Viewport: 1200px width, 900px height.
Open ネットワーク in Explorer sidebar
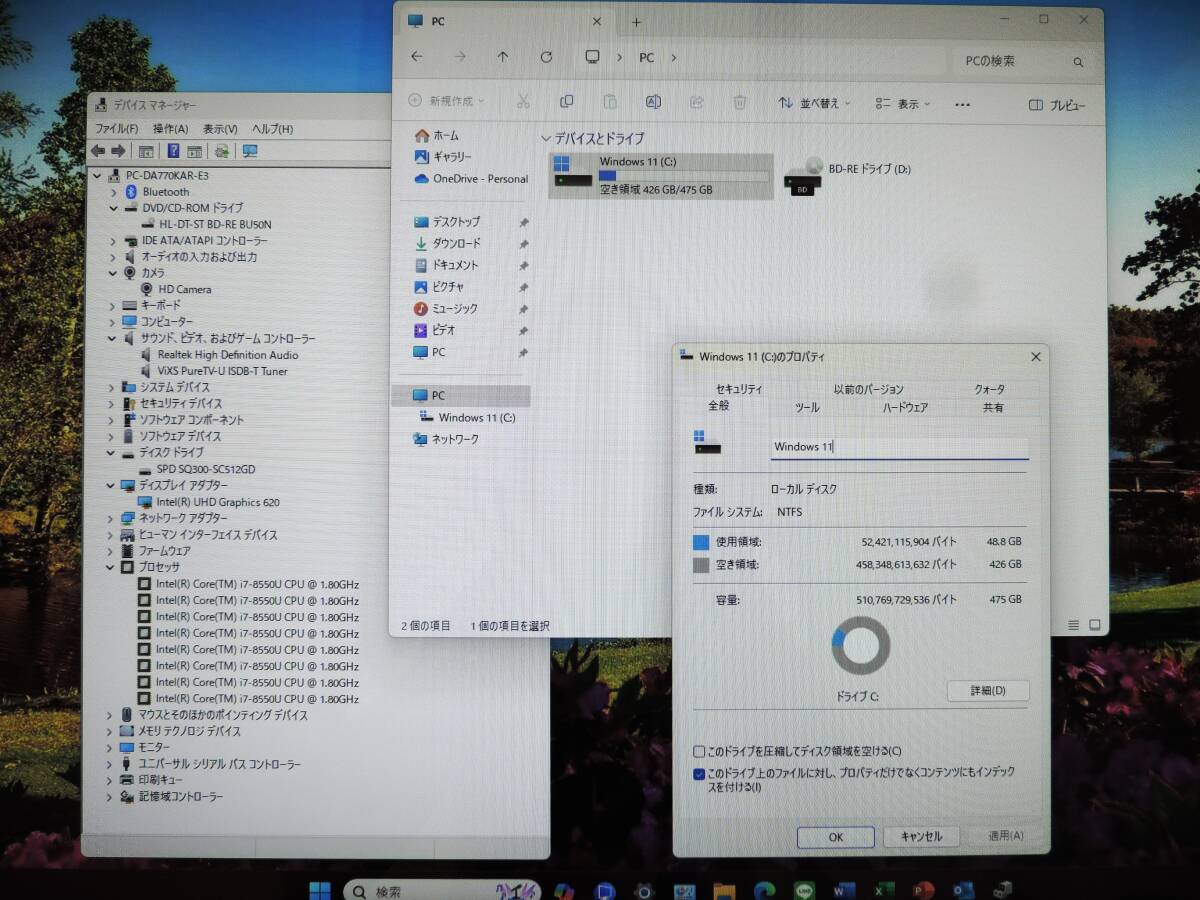point(446,439)
